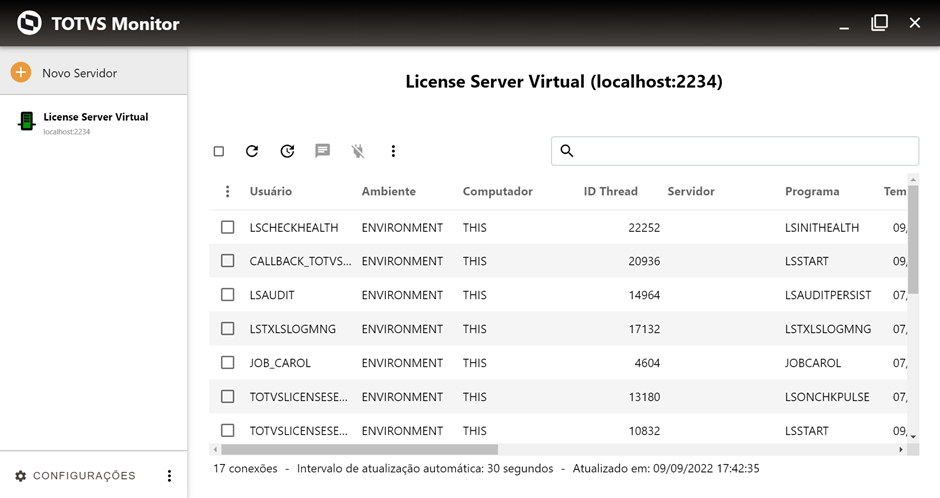The image size is (940, 498).
Task: Check the checkbox for thread 13180 row
Action: pyautogui.click(x=228, y=396)
